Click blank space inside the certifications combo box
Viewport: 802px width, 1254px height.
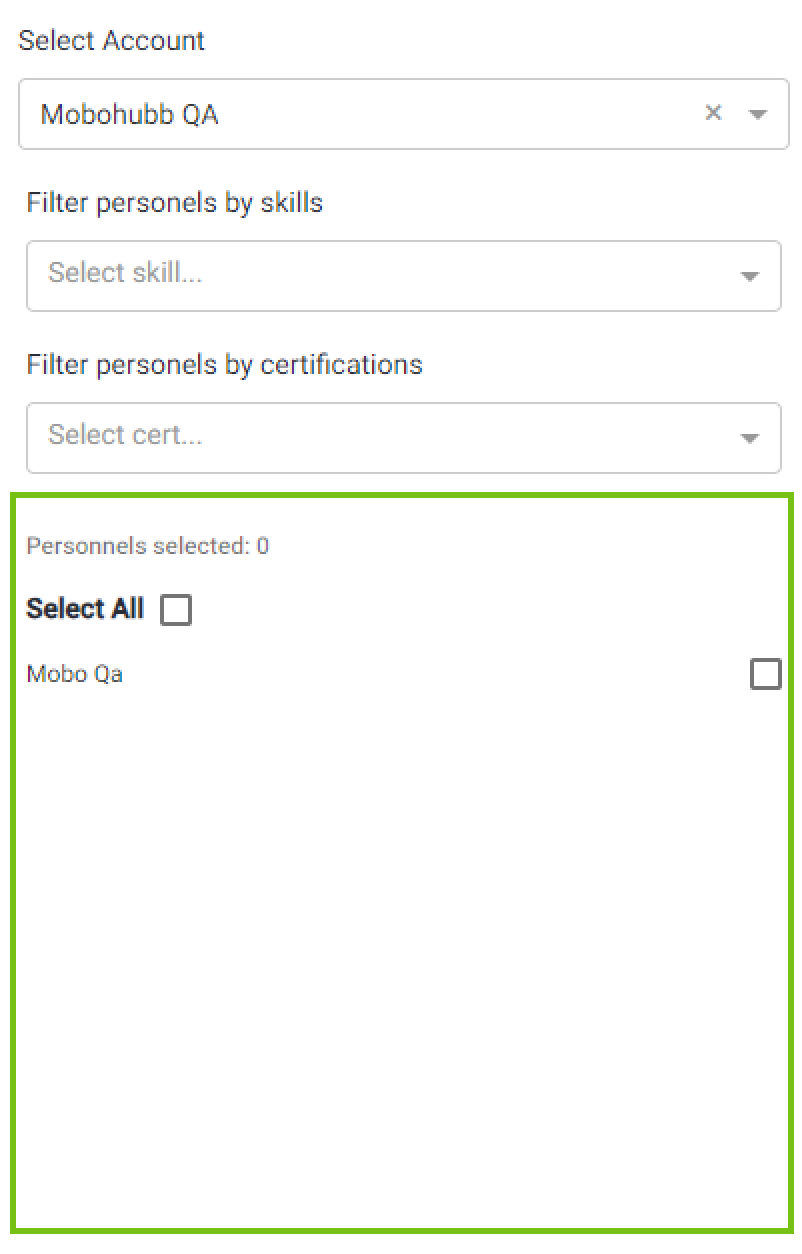point(450,438)
